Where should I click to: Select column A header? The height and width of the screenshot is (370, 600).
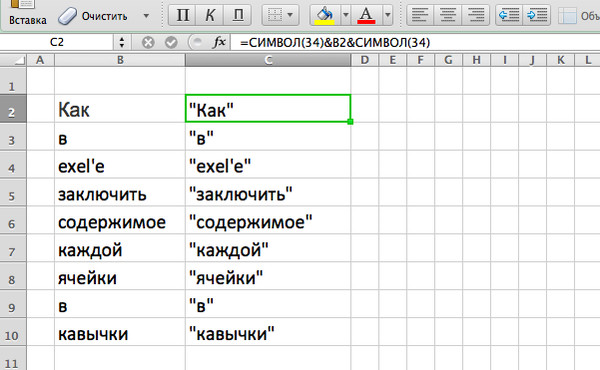tap(40, 60)
